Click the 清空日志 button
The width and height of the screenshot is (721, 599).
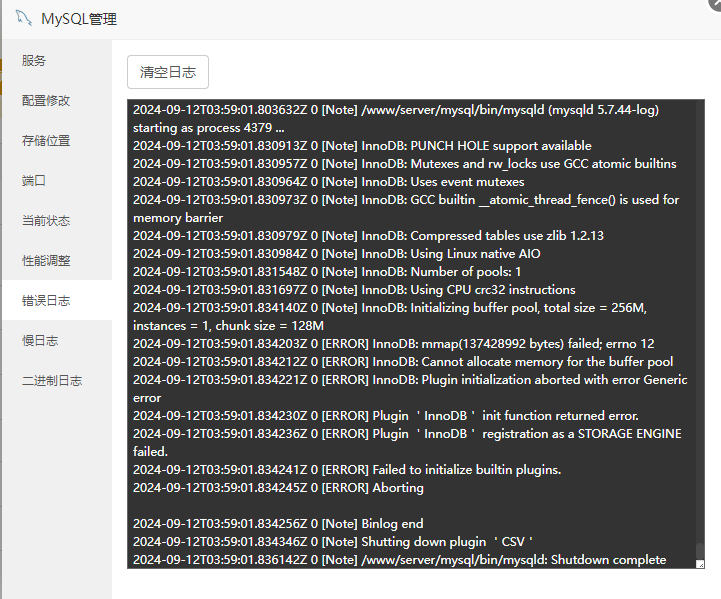coord(168,72)
